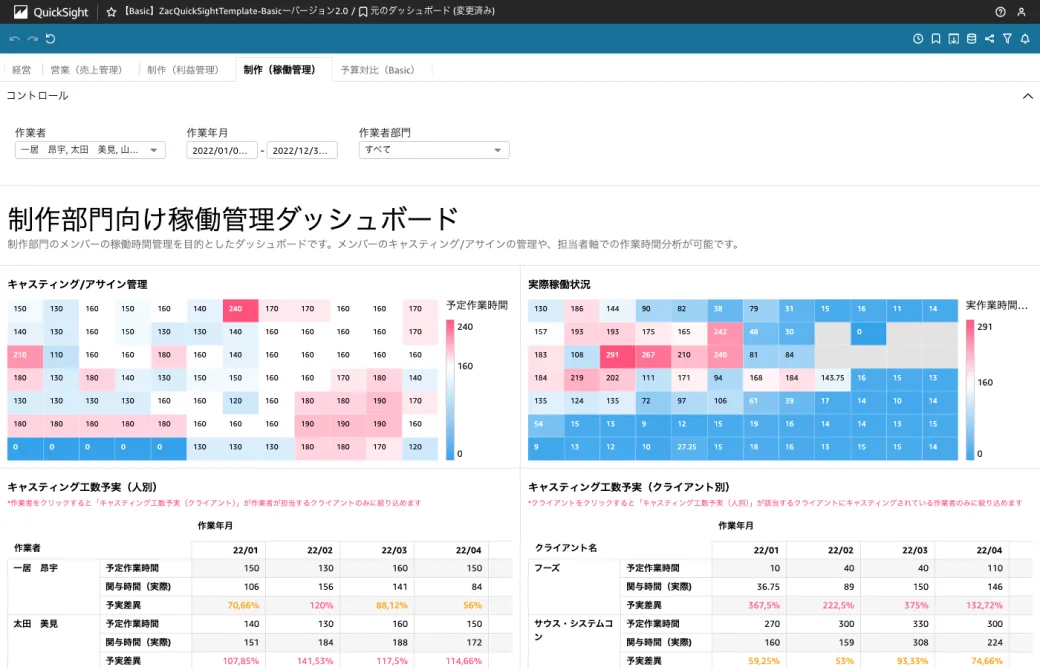
Task: Open the filter funnel icon
Action: 1008,39
